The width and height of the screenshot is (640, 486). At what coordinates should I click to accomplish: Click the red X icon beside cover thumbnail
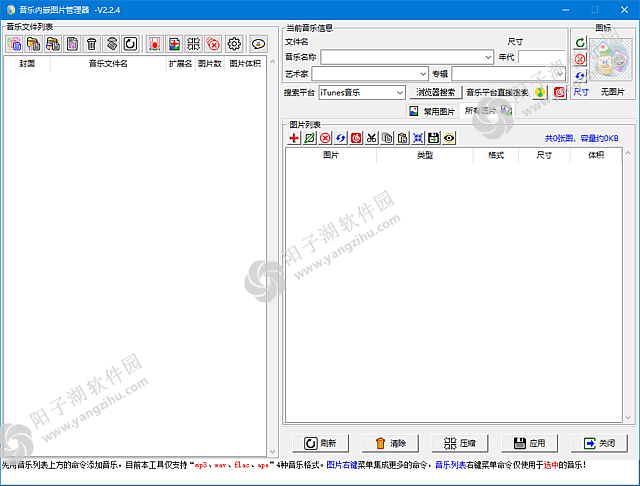click(580, 60)
